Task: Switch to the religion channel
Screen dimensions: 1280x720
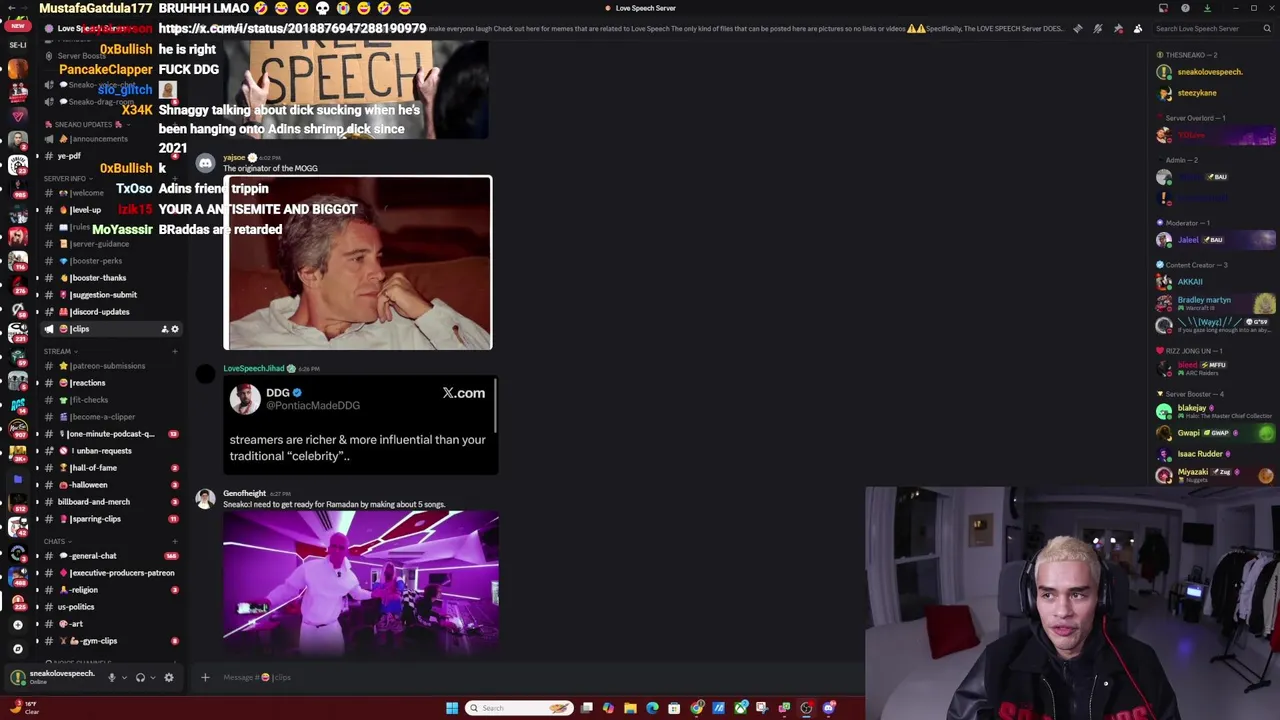Action: click(110, 590)
